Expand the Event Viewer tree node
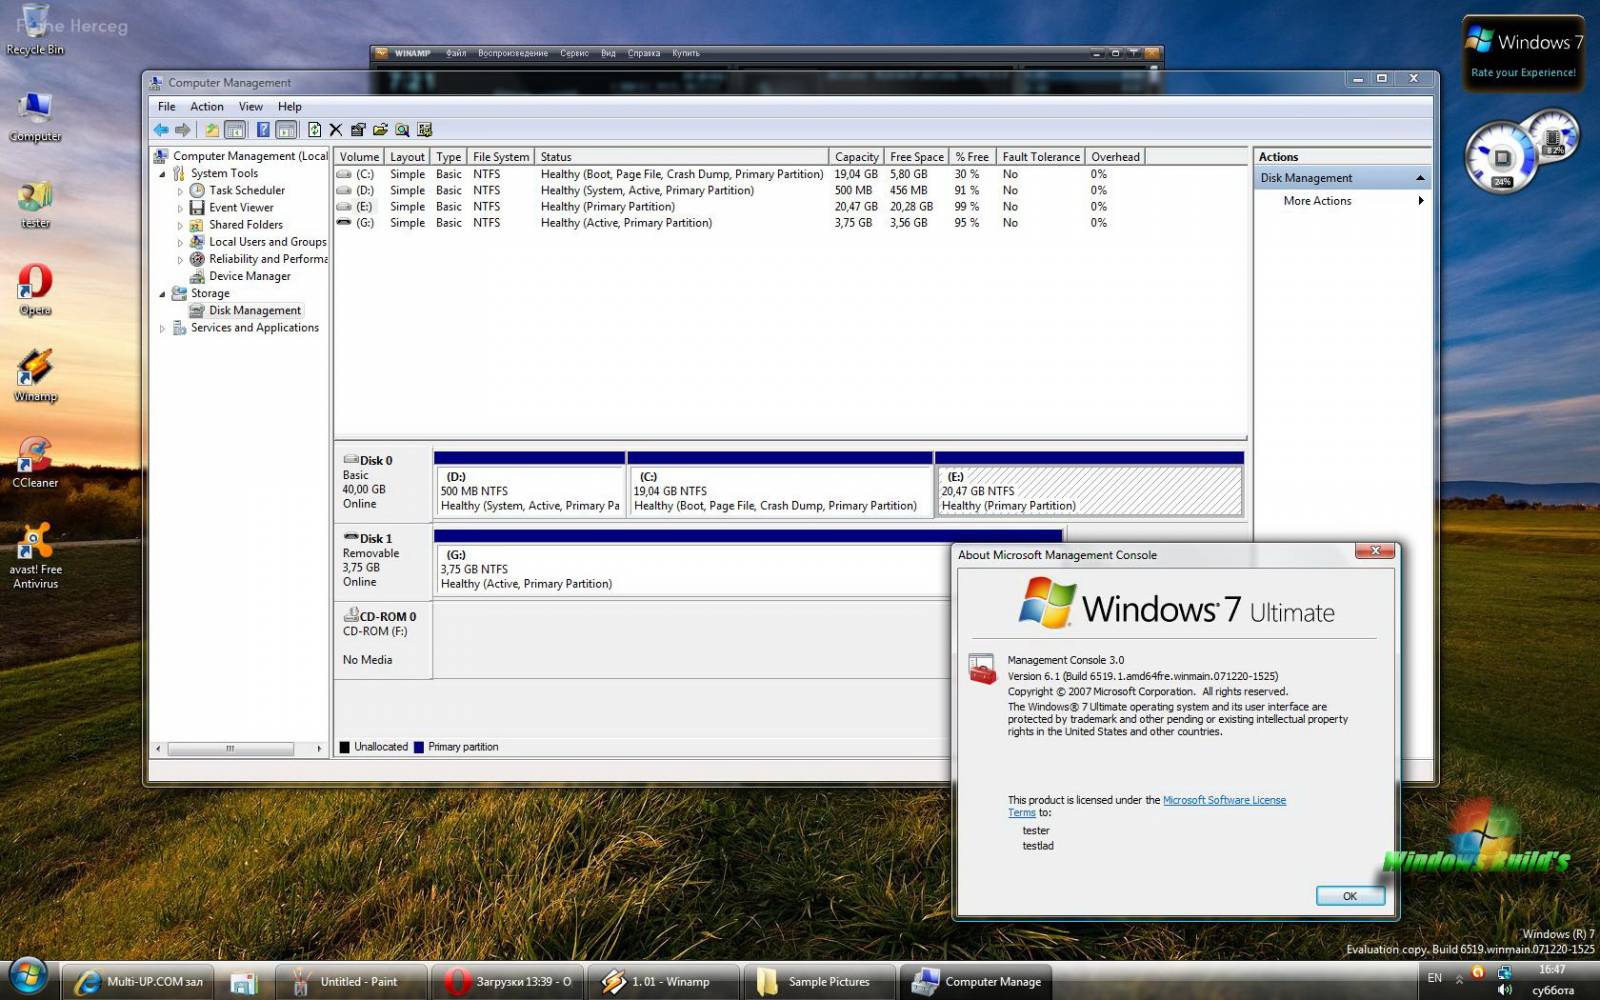1600x1000 pixels. (x=180, y=208)
